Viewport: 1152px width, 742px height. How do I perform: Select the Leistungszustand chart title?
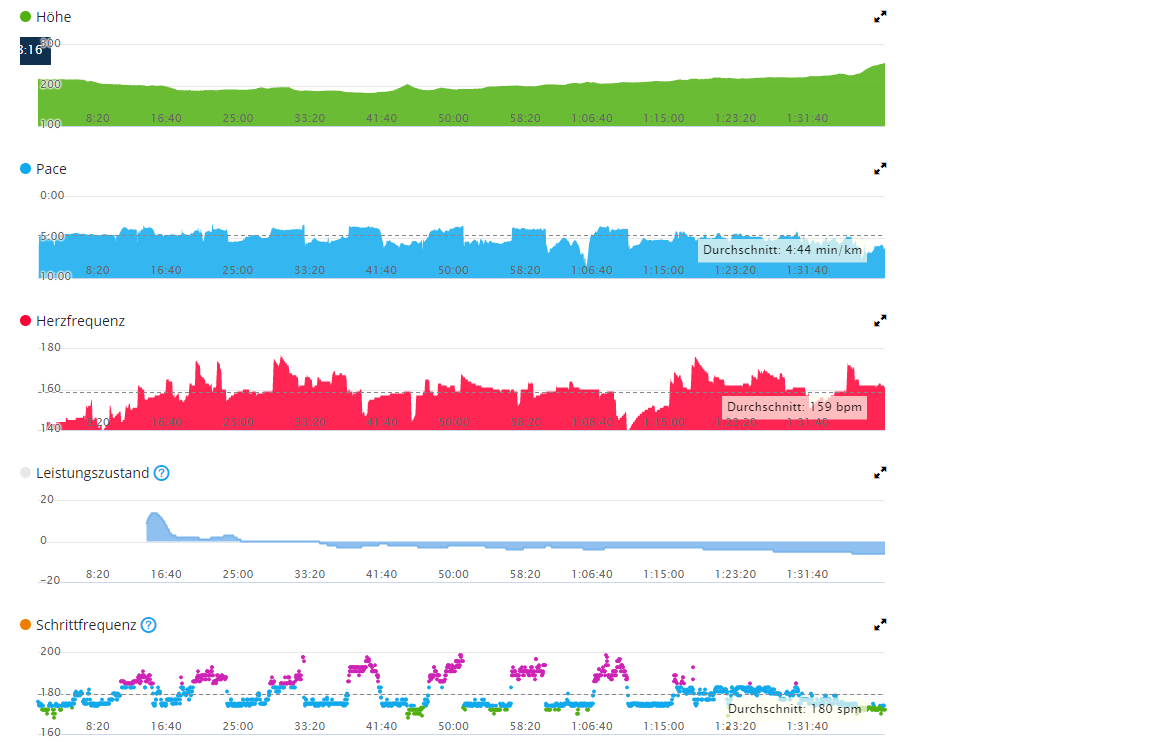[x=93, y=473]
